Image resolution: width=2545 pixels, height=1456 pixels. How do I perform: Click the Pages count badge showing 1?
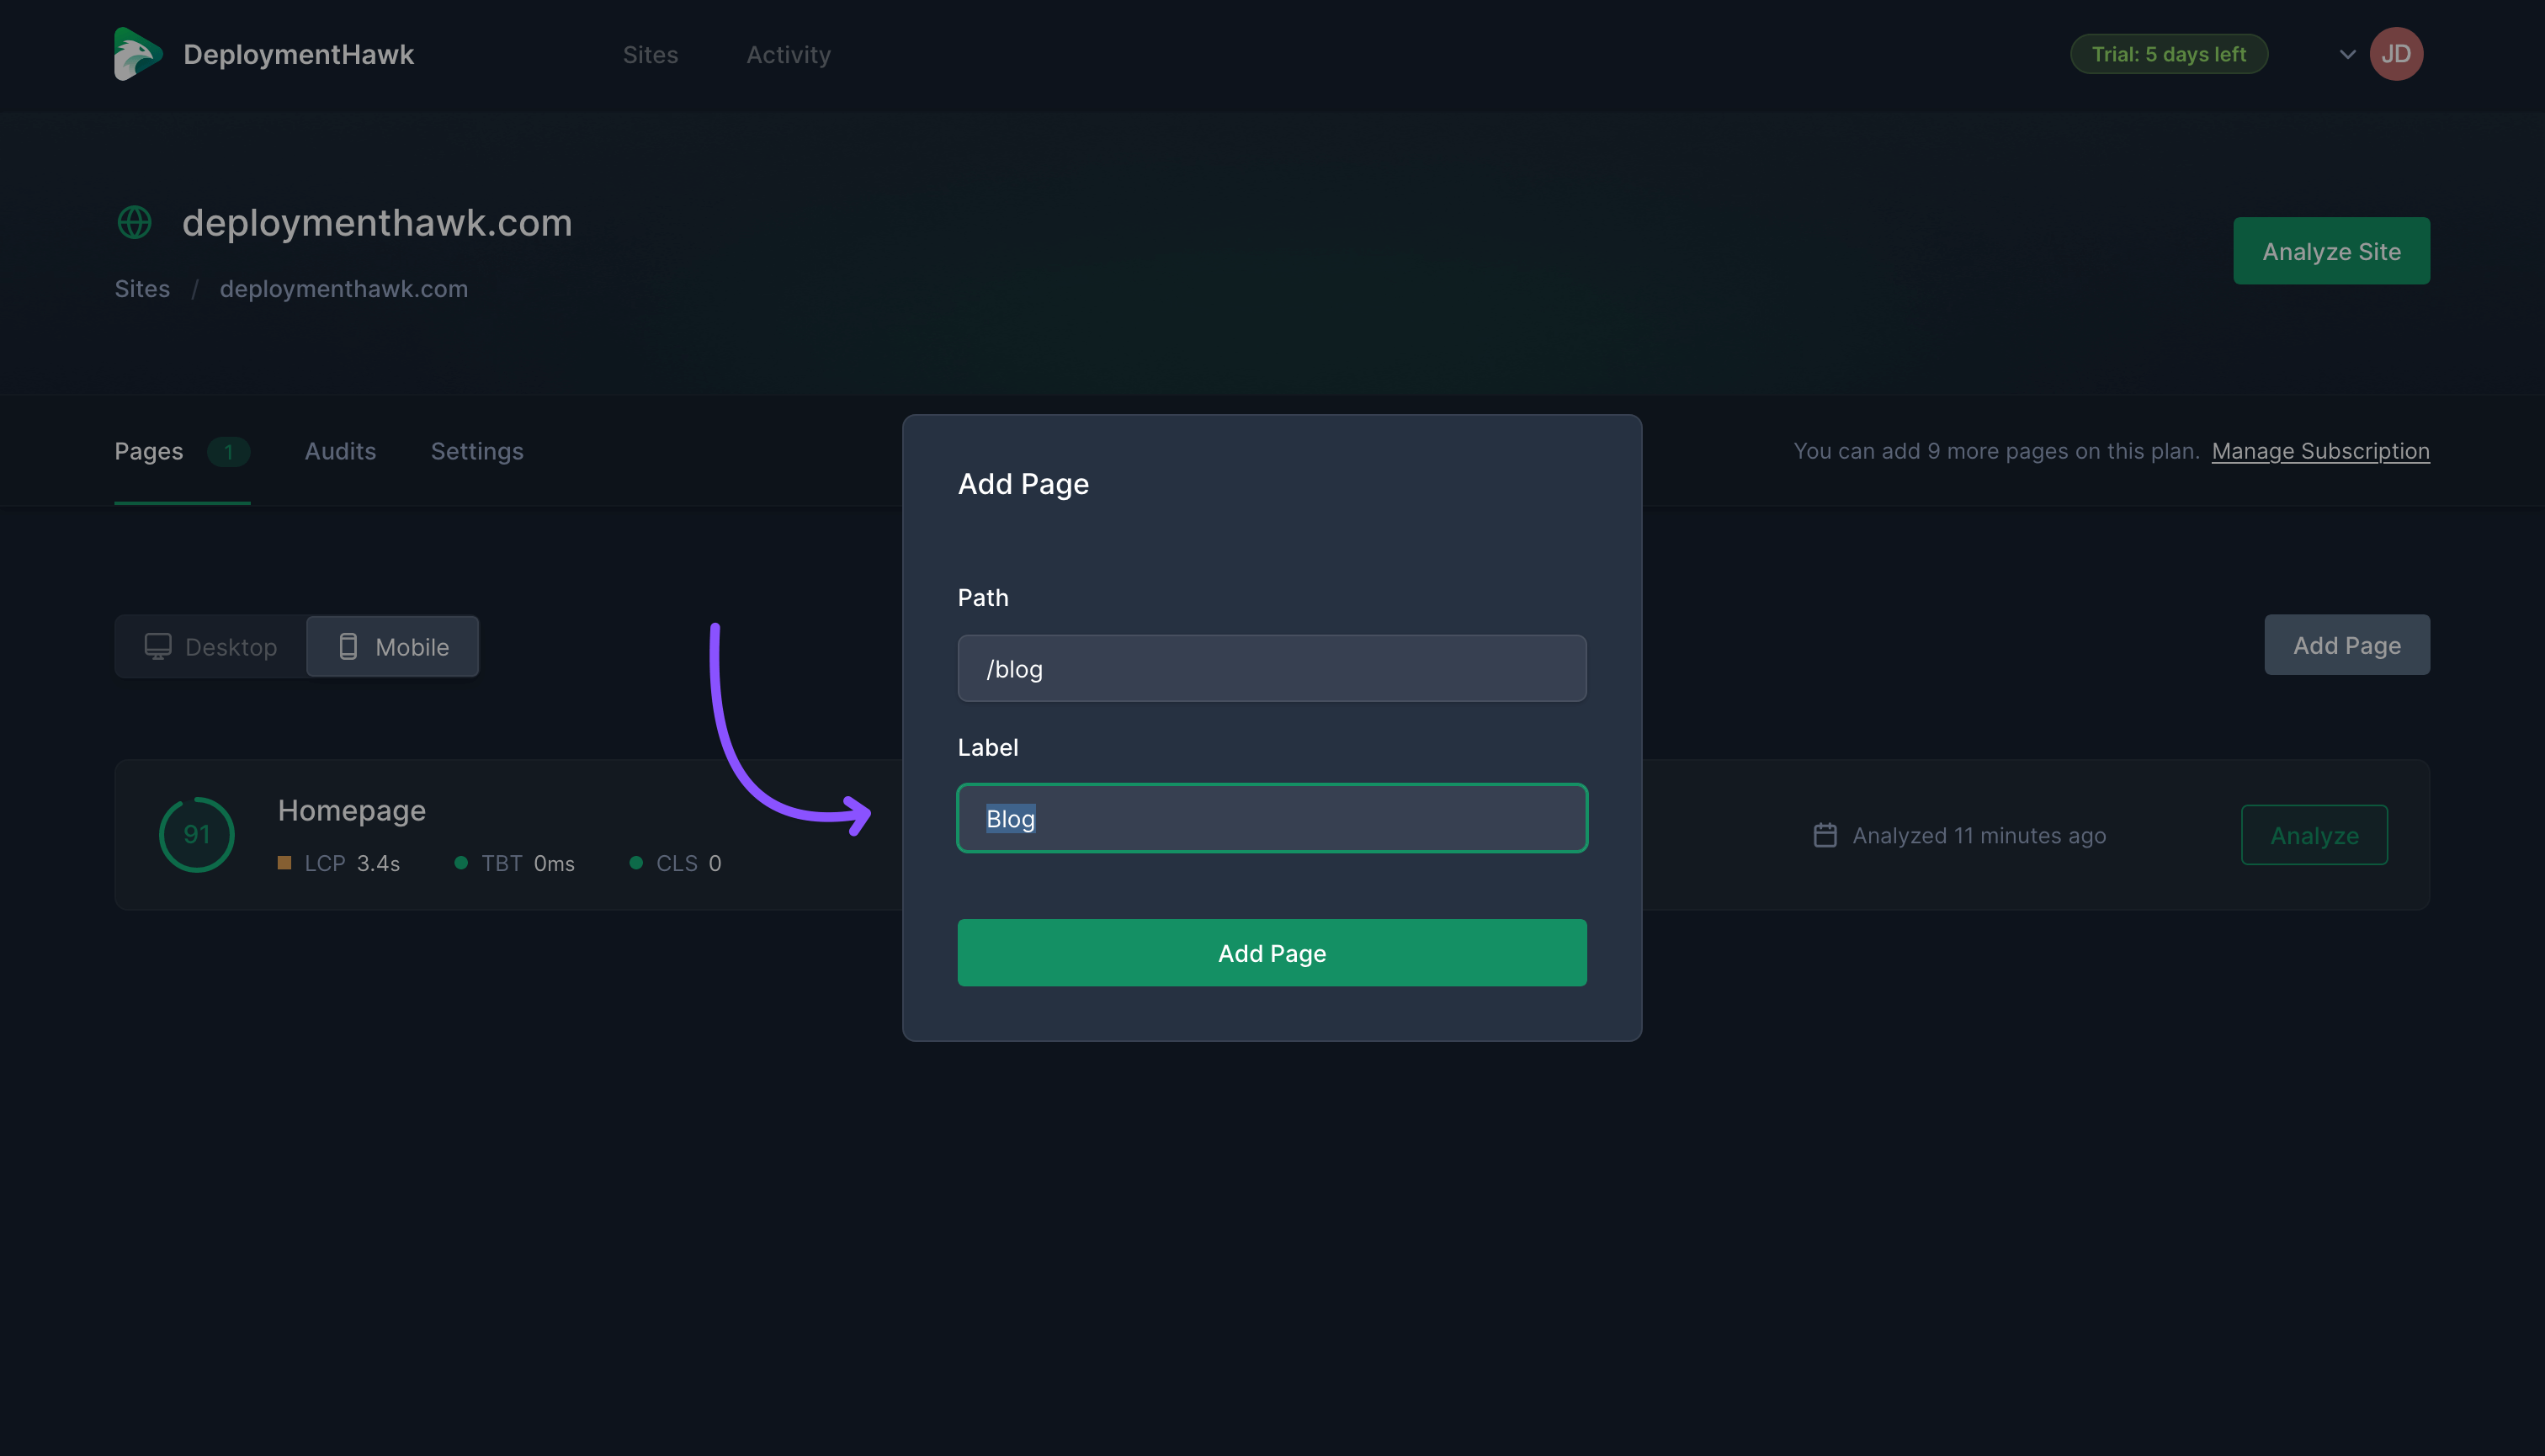[x=228, y=452]
